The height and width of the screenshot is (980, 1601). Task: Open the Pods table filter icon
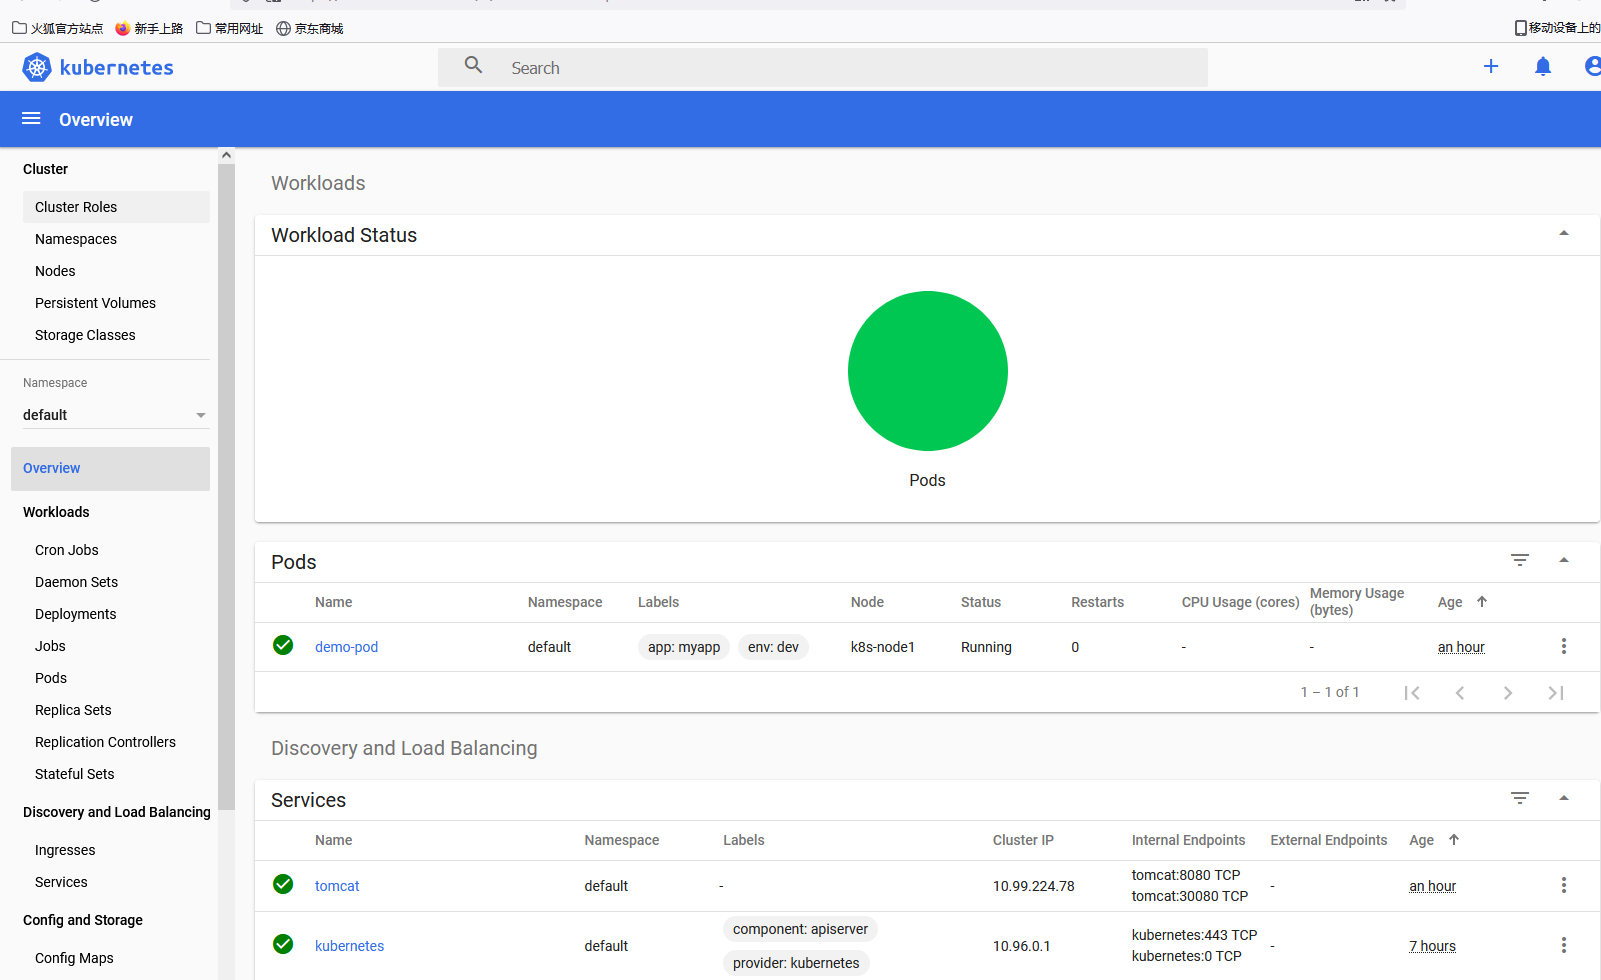1520,560
